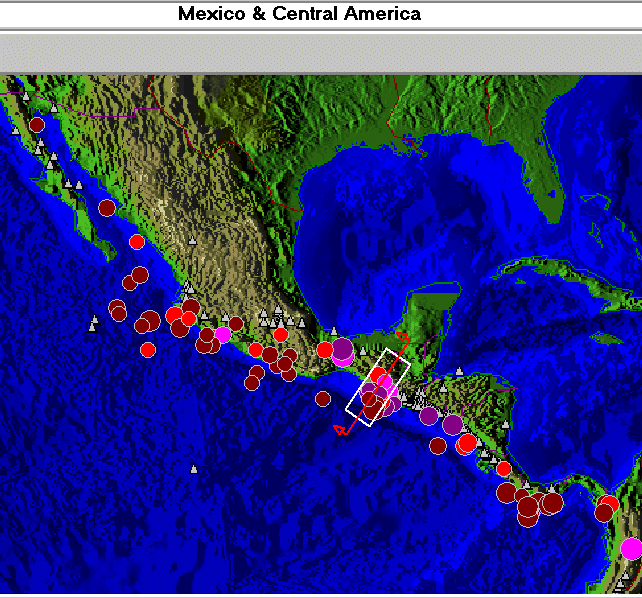Screen dimensions: 642x598
Task: Click the gray bar beneath the map title
Action: [320, 51]
